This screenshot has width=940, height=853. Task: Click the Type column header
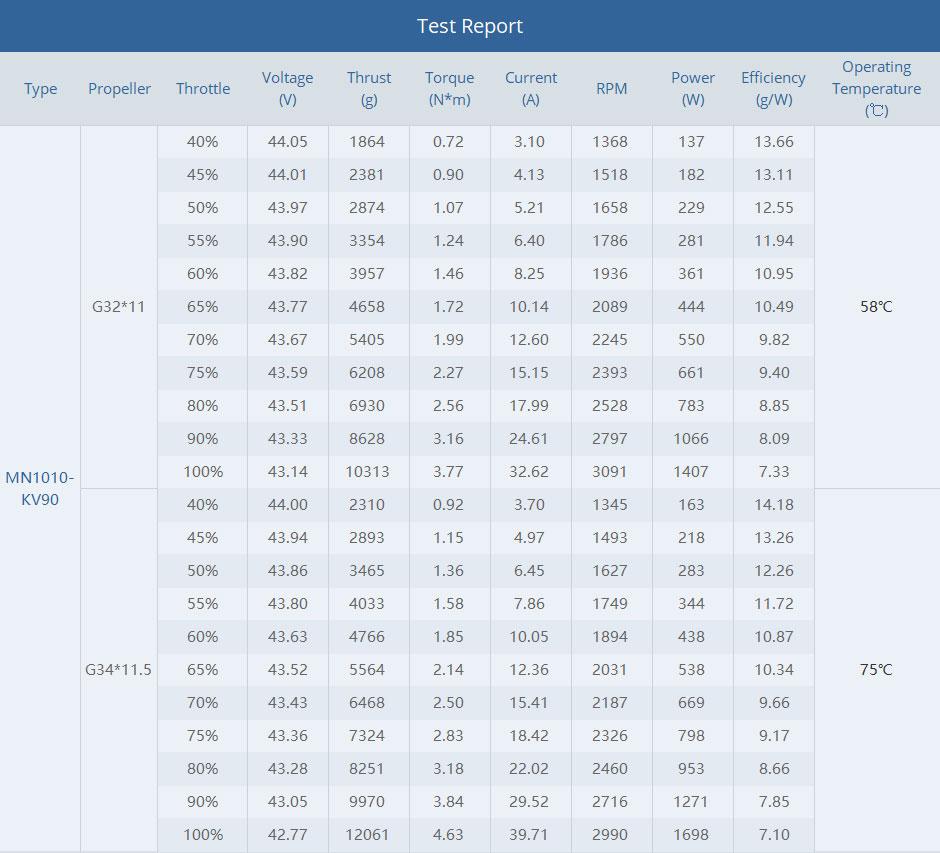[x=40, y=89]
